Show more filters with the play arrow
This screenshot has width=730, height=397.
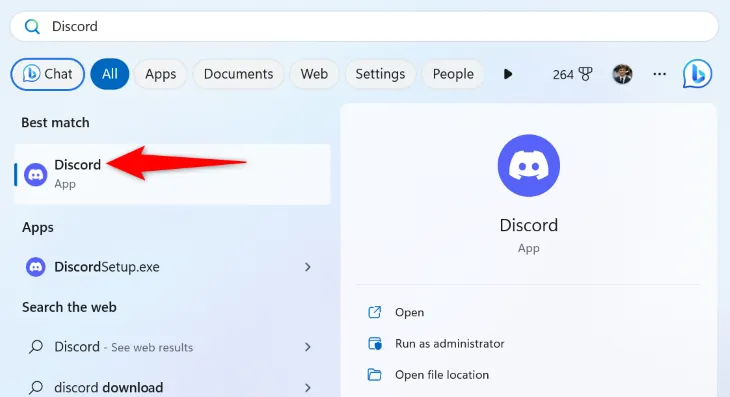click(x=508, y=74)
